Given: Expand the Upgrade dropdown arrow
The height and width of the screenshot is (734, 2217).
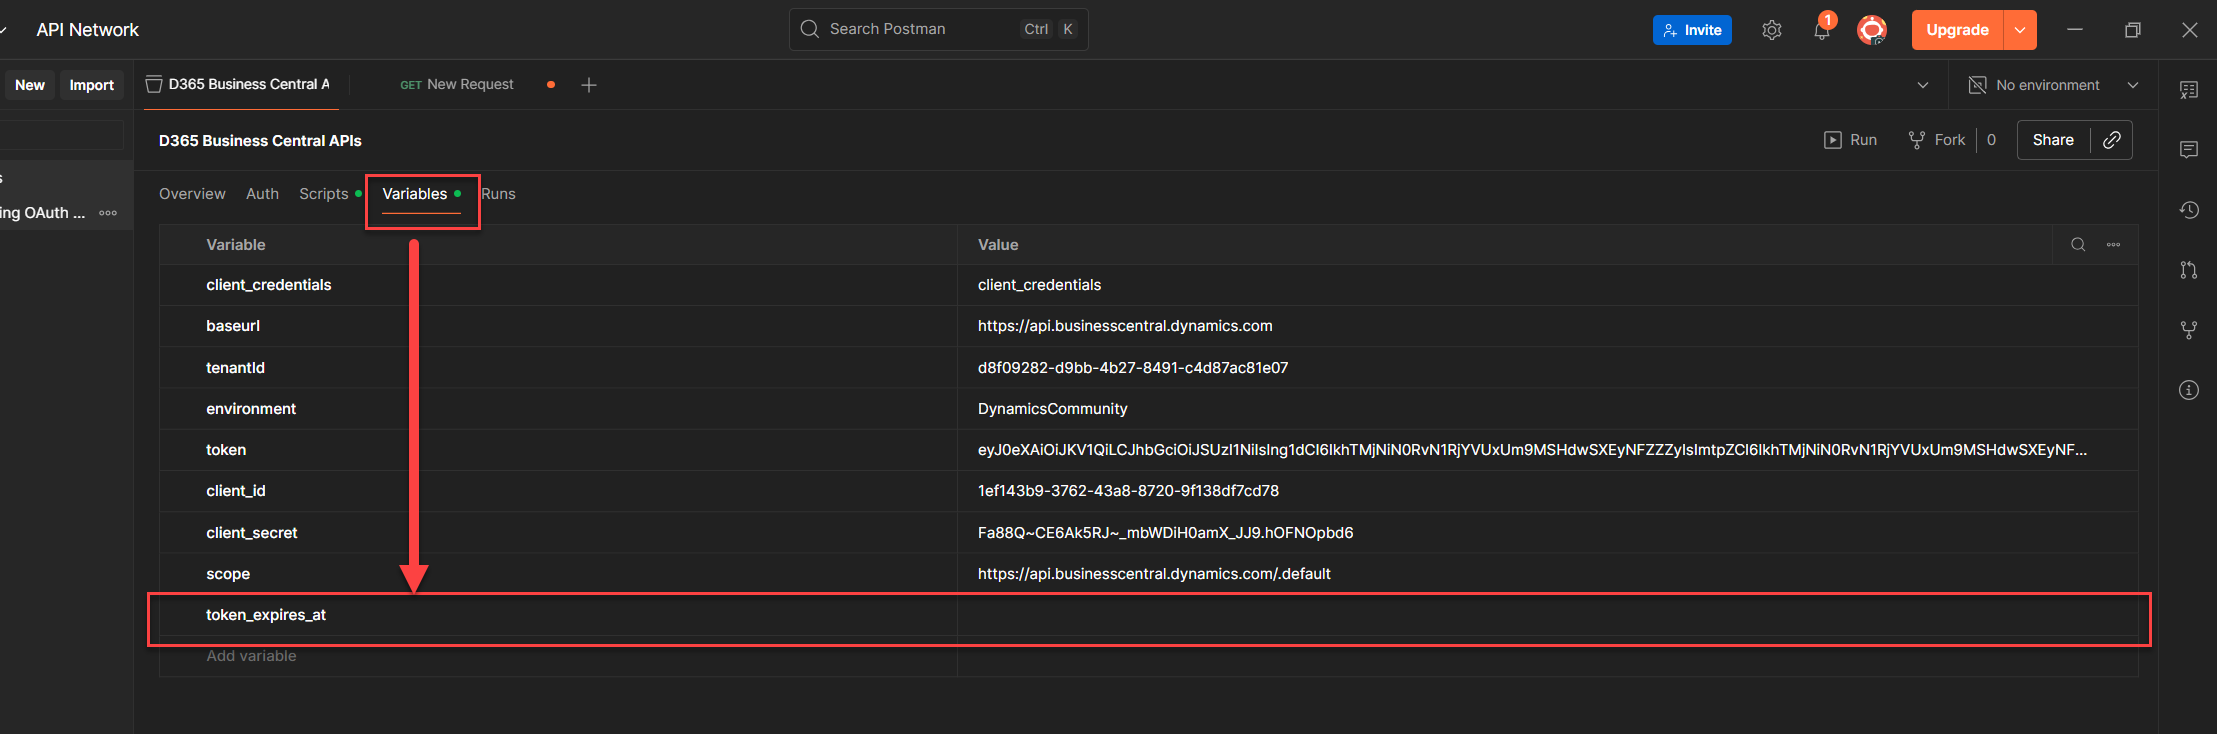Looking at the screenshot, I should click(2020, 30).
